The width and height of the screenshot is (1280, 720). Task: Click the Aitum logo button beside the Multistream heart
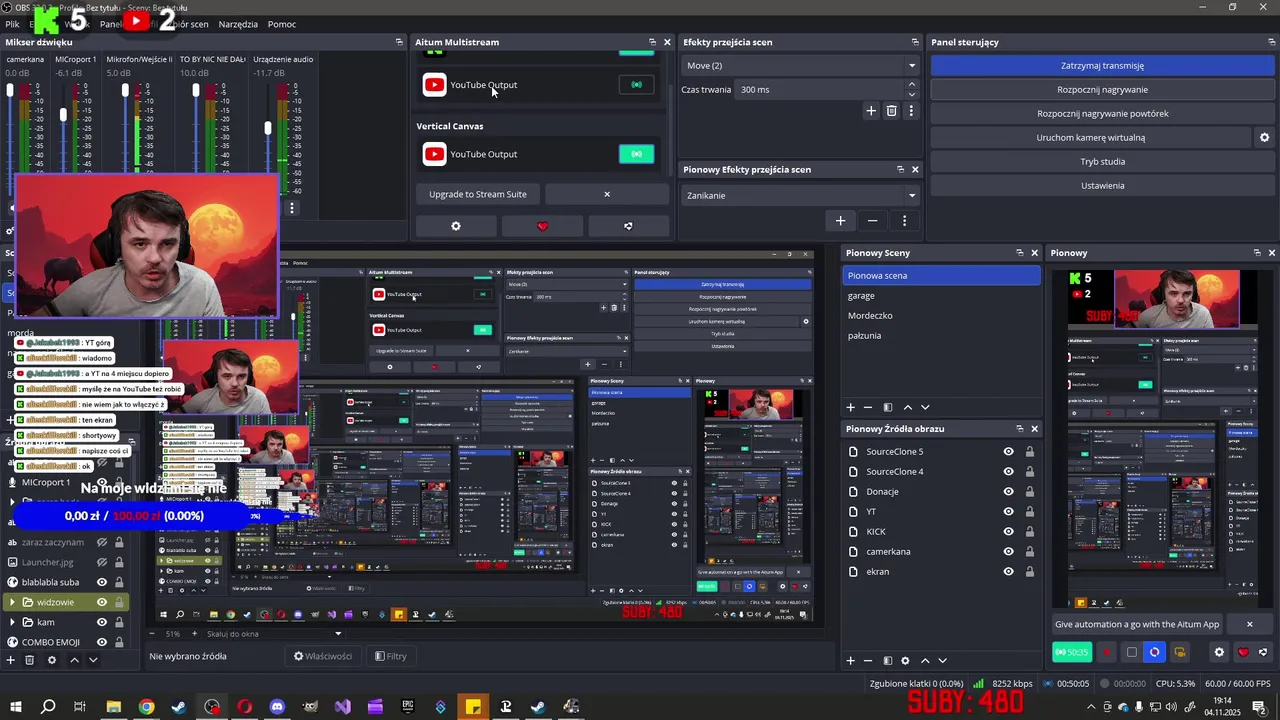pos(628,226)
